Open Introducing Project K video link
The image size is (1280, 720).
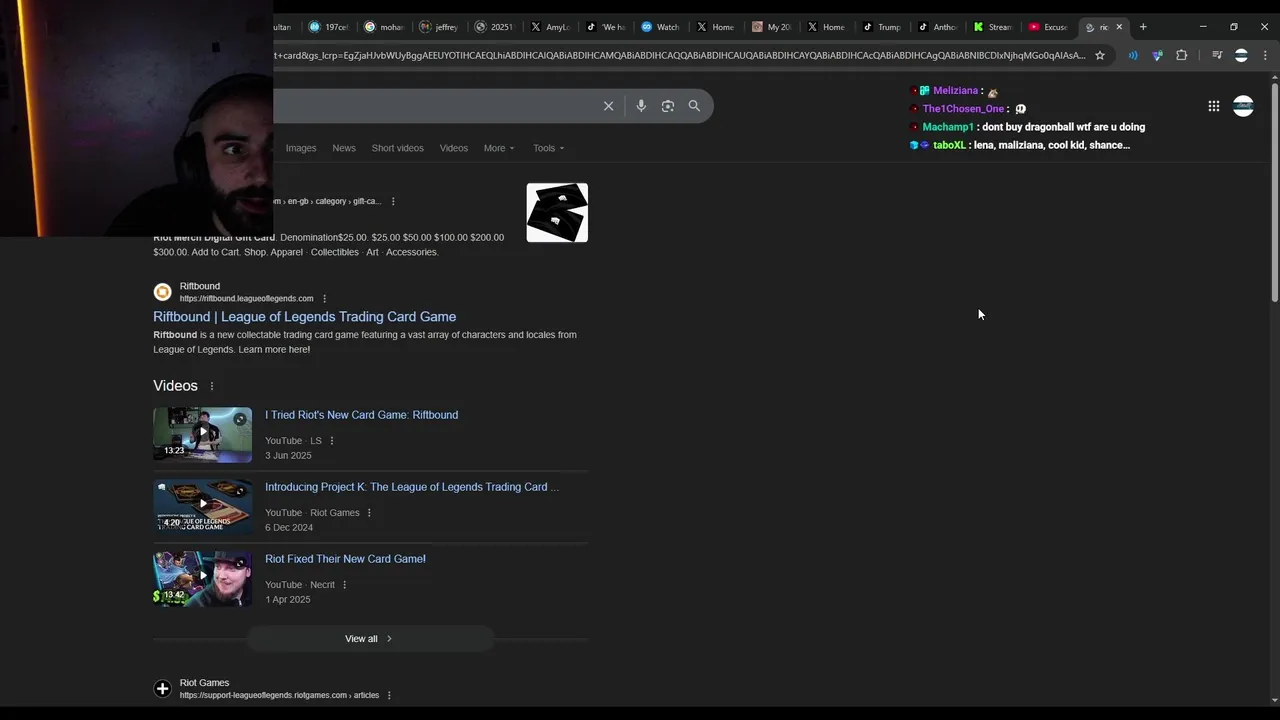[x=411, y=487]
